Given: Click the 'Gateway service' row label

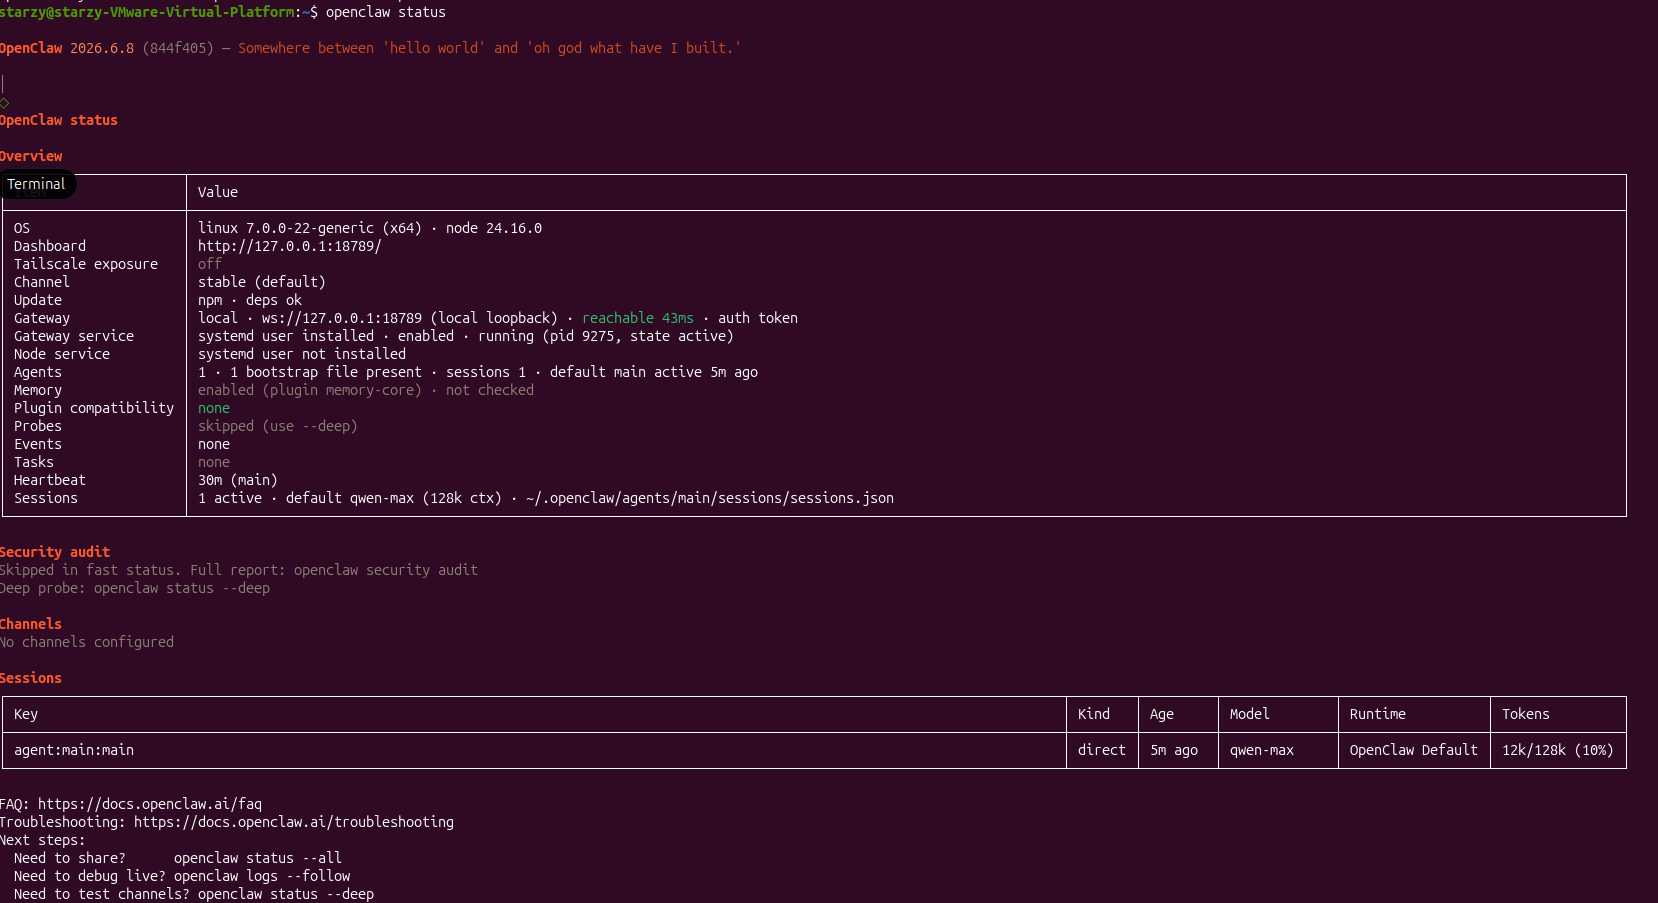Looking at the screenshot, I should click(x=74, y=336).
